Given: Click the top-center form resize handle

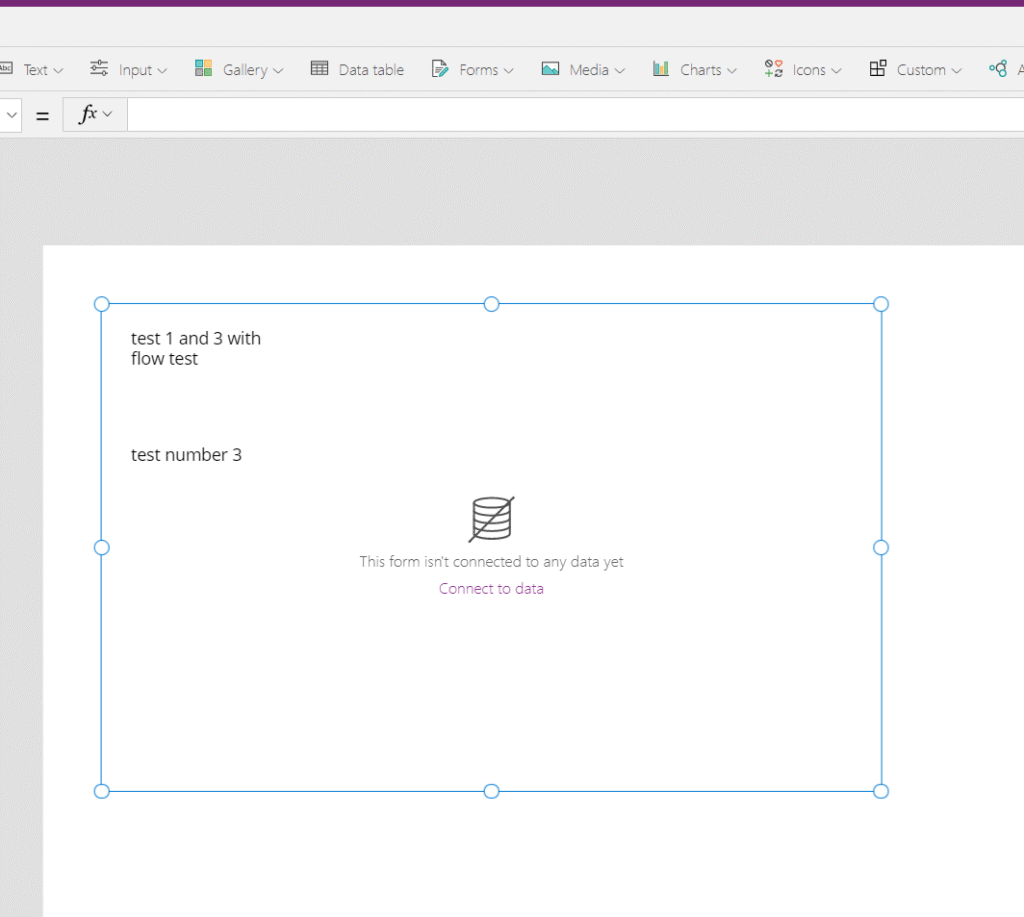Looking at the screenshot, I should (x=492, y=304).
